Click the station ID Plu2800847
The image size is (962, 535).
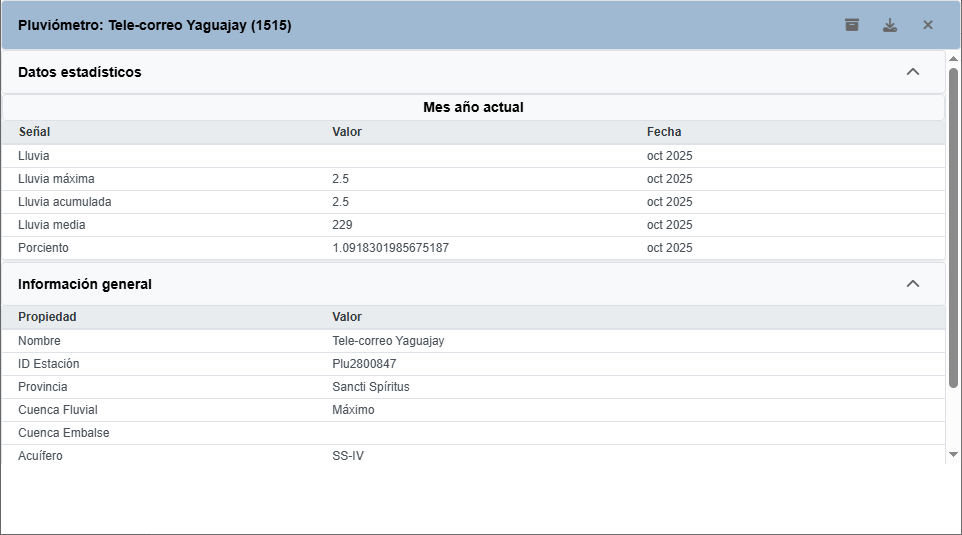point(364,364)
